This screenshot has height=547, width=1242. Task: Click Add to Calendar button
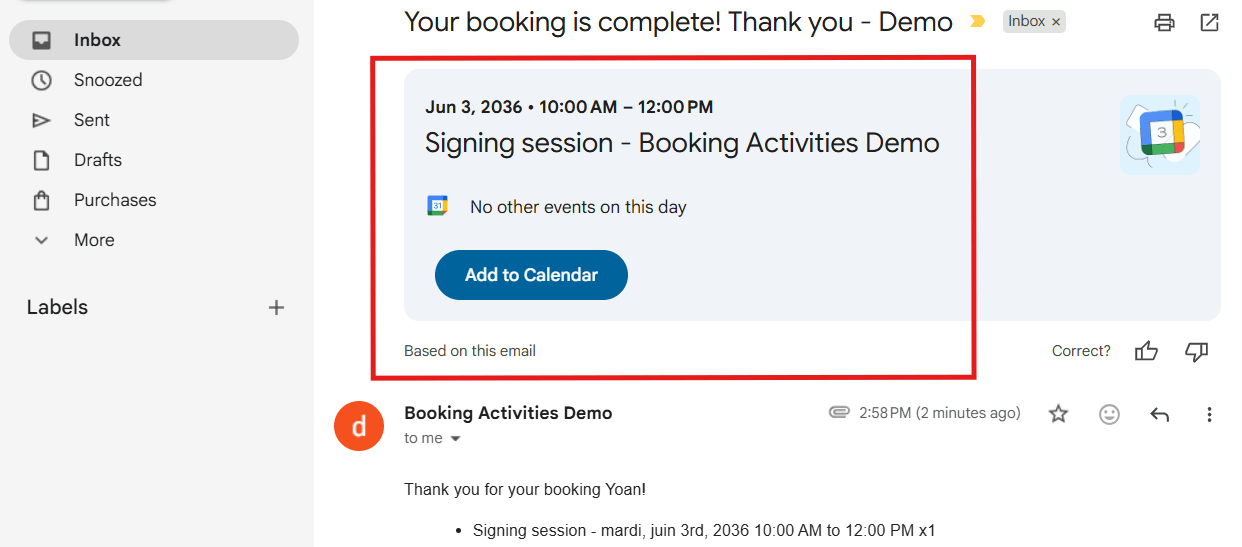tap(531, 275)
